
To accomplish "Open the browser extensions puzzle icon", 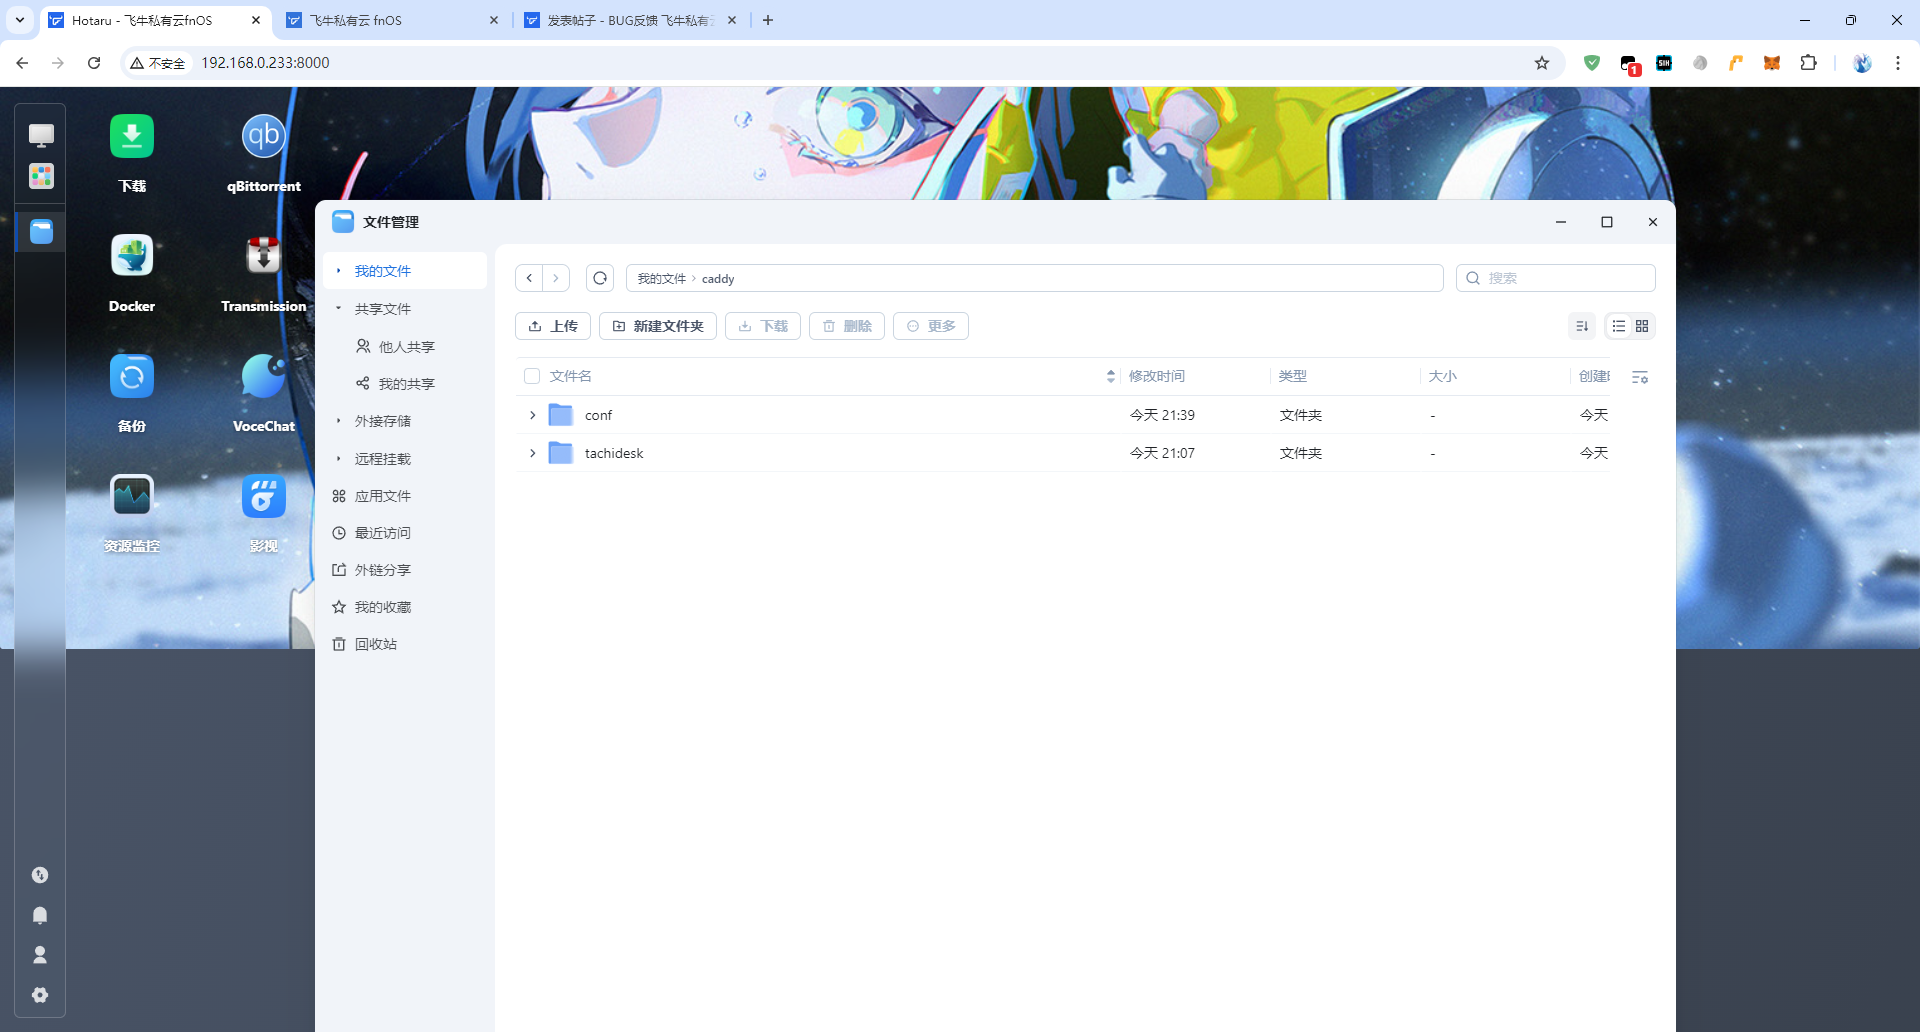I will point(1808,63).
